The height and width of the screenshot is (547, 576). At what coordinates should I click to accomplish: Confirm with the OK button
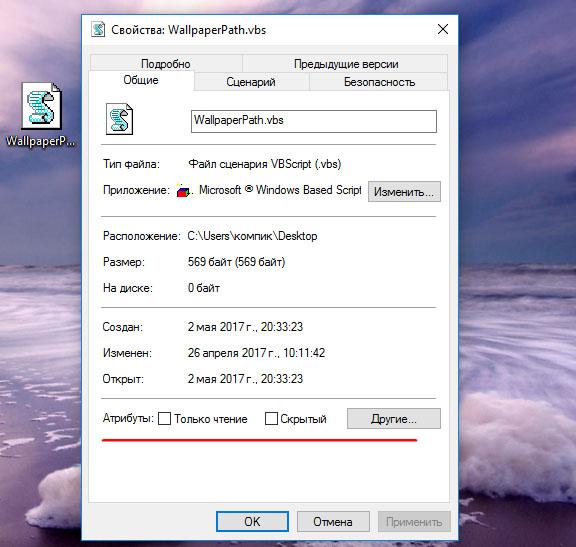252,521
